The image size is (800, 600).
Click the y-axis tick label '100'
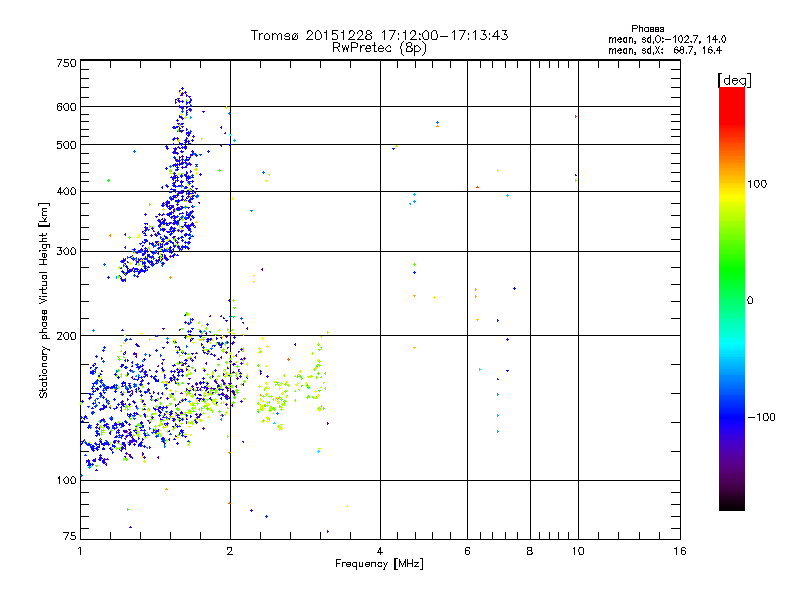(66, 480)
